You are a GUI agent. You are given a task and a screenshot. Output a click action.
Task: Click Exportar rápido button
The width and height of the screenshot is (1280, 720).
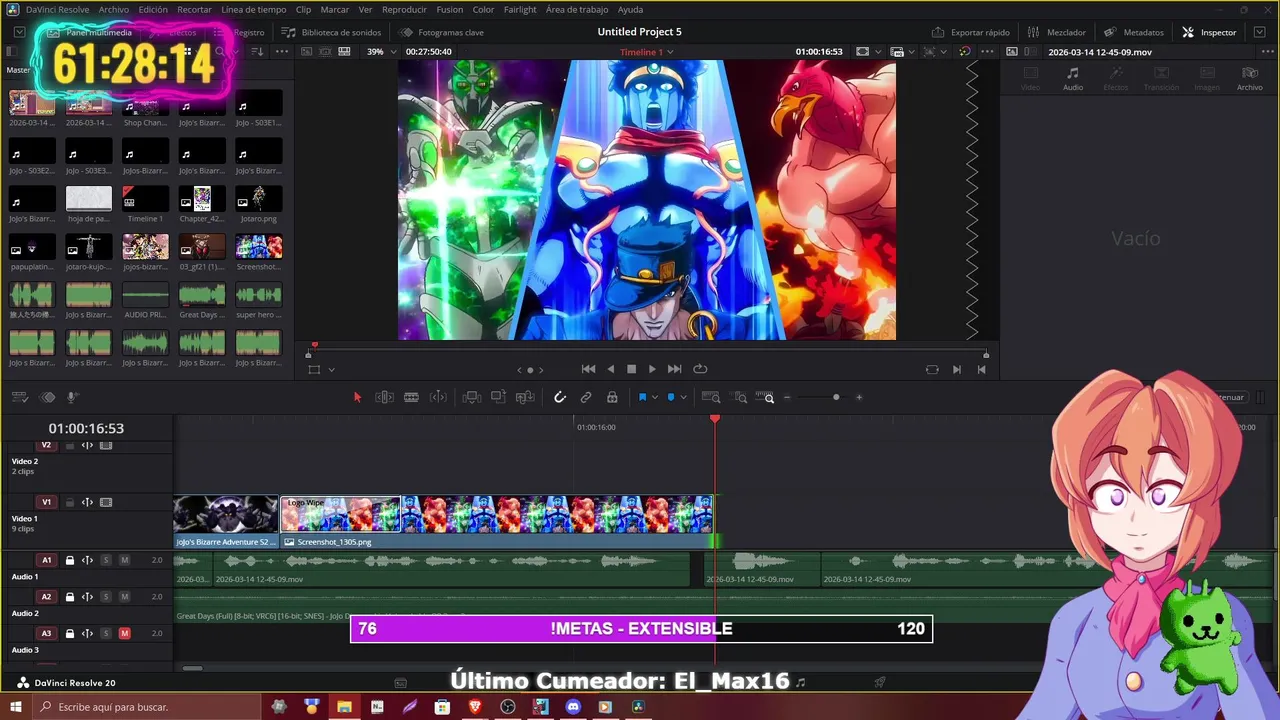(971, 32)
